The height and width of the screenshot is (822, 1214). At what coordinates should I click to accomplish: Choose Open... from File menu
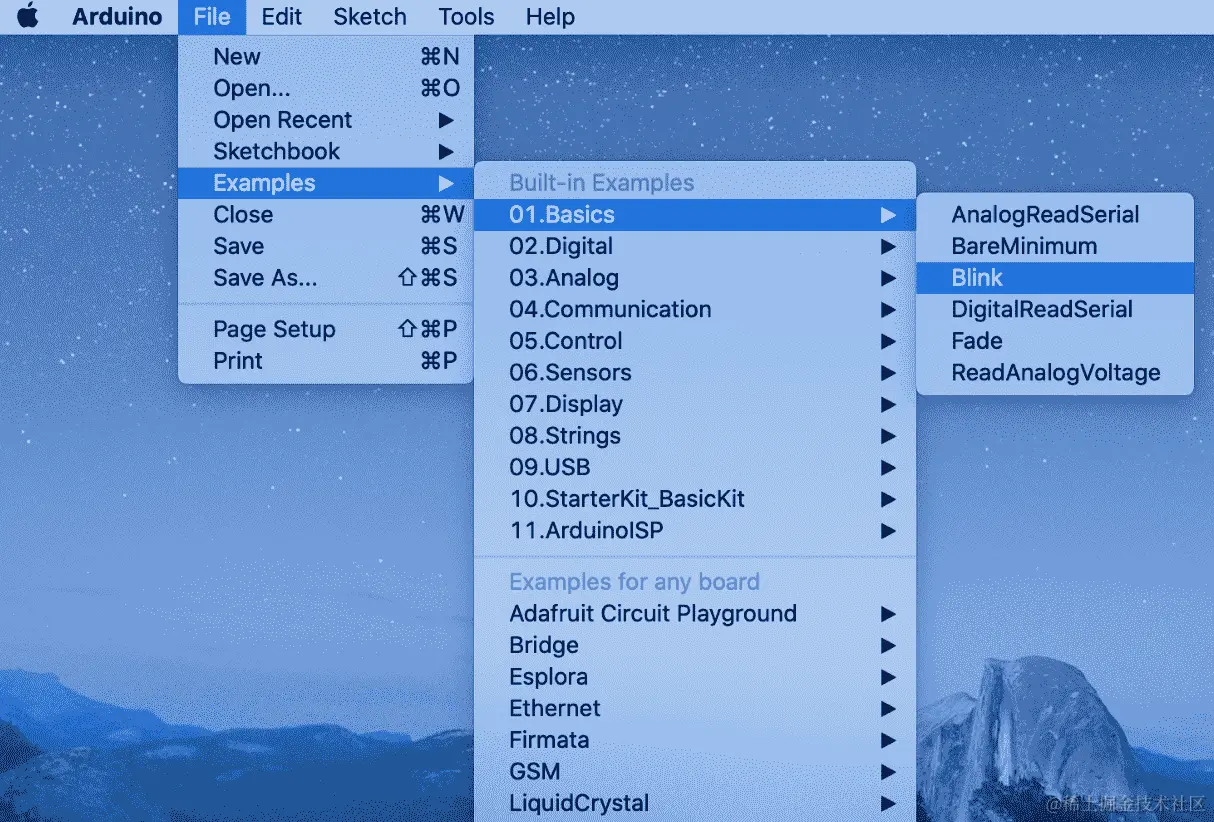(x=326, y=88)
